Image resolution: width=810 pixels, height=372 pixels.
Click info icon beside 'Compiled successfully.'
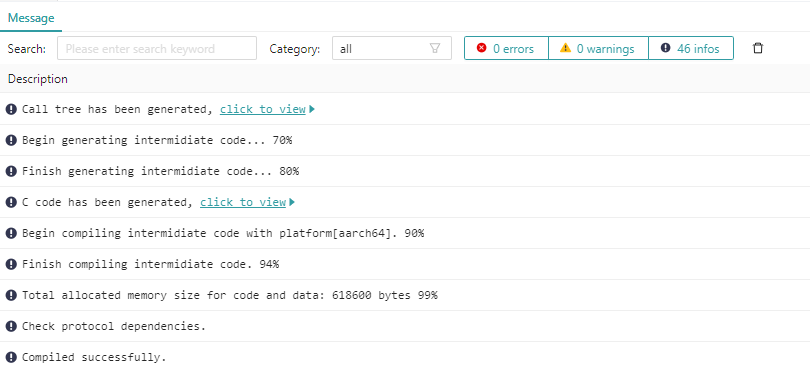[x=11, y=357]
